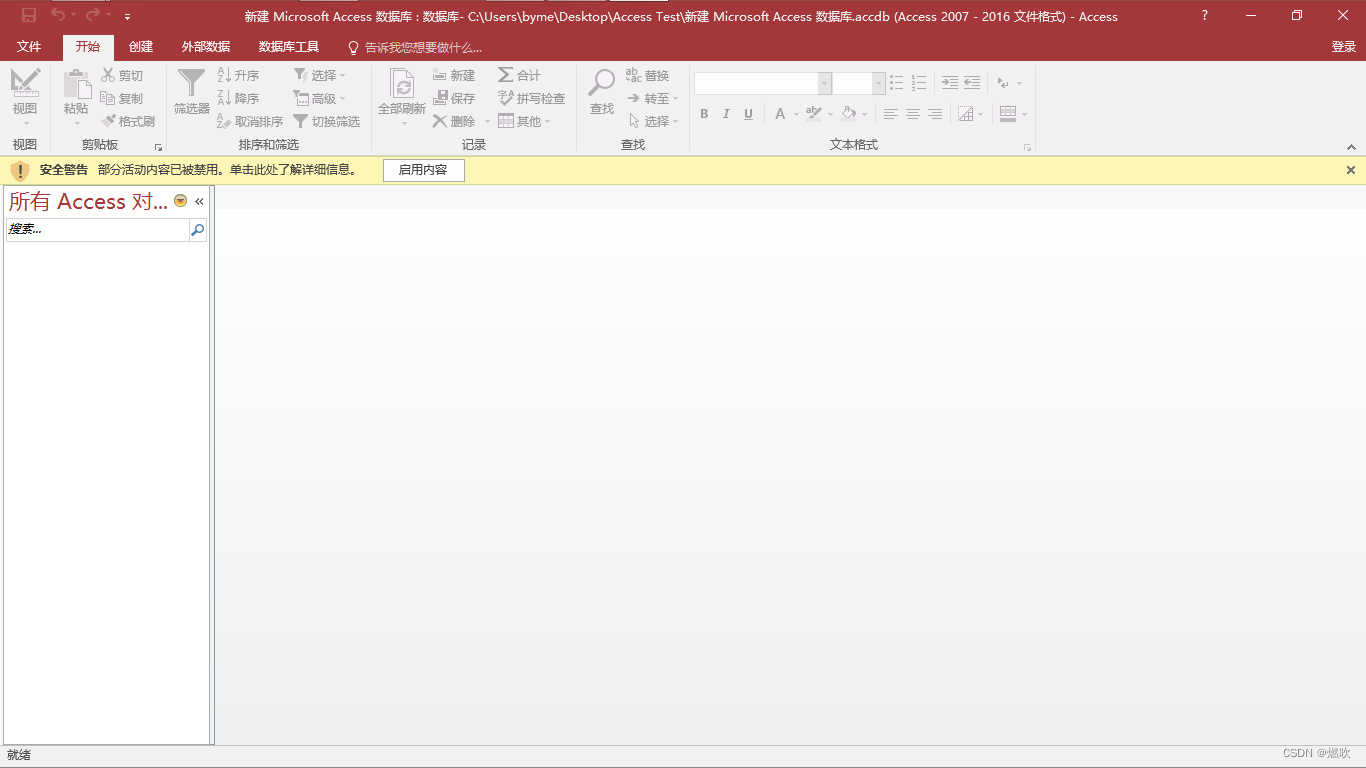Expand the 删除 dropdown arrow

488,122
